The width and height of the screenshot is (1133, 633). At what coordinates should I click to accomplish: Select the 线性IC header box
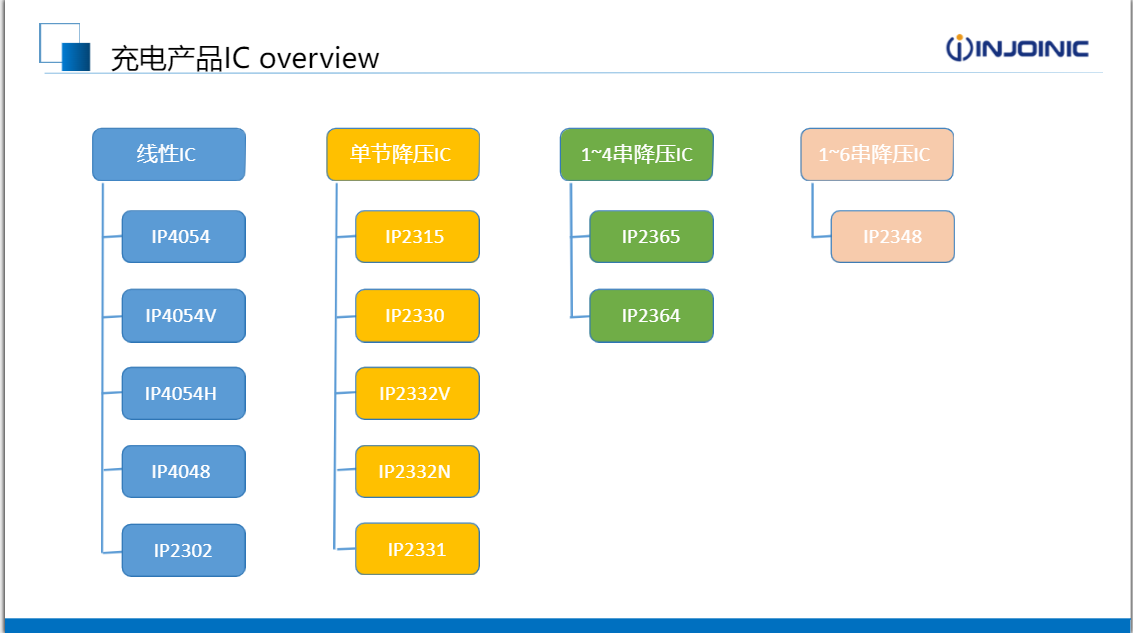(169, 155)
